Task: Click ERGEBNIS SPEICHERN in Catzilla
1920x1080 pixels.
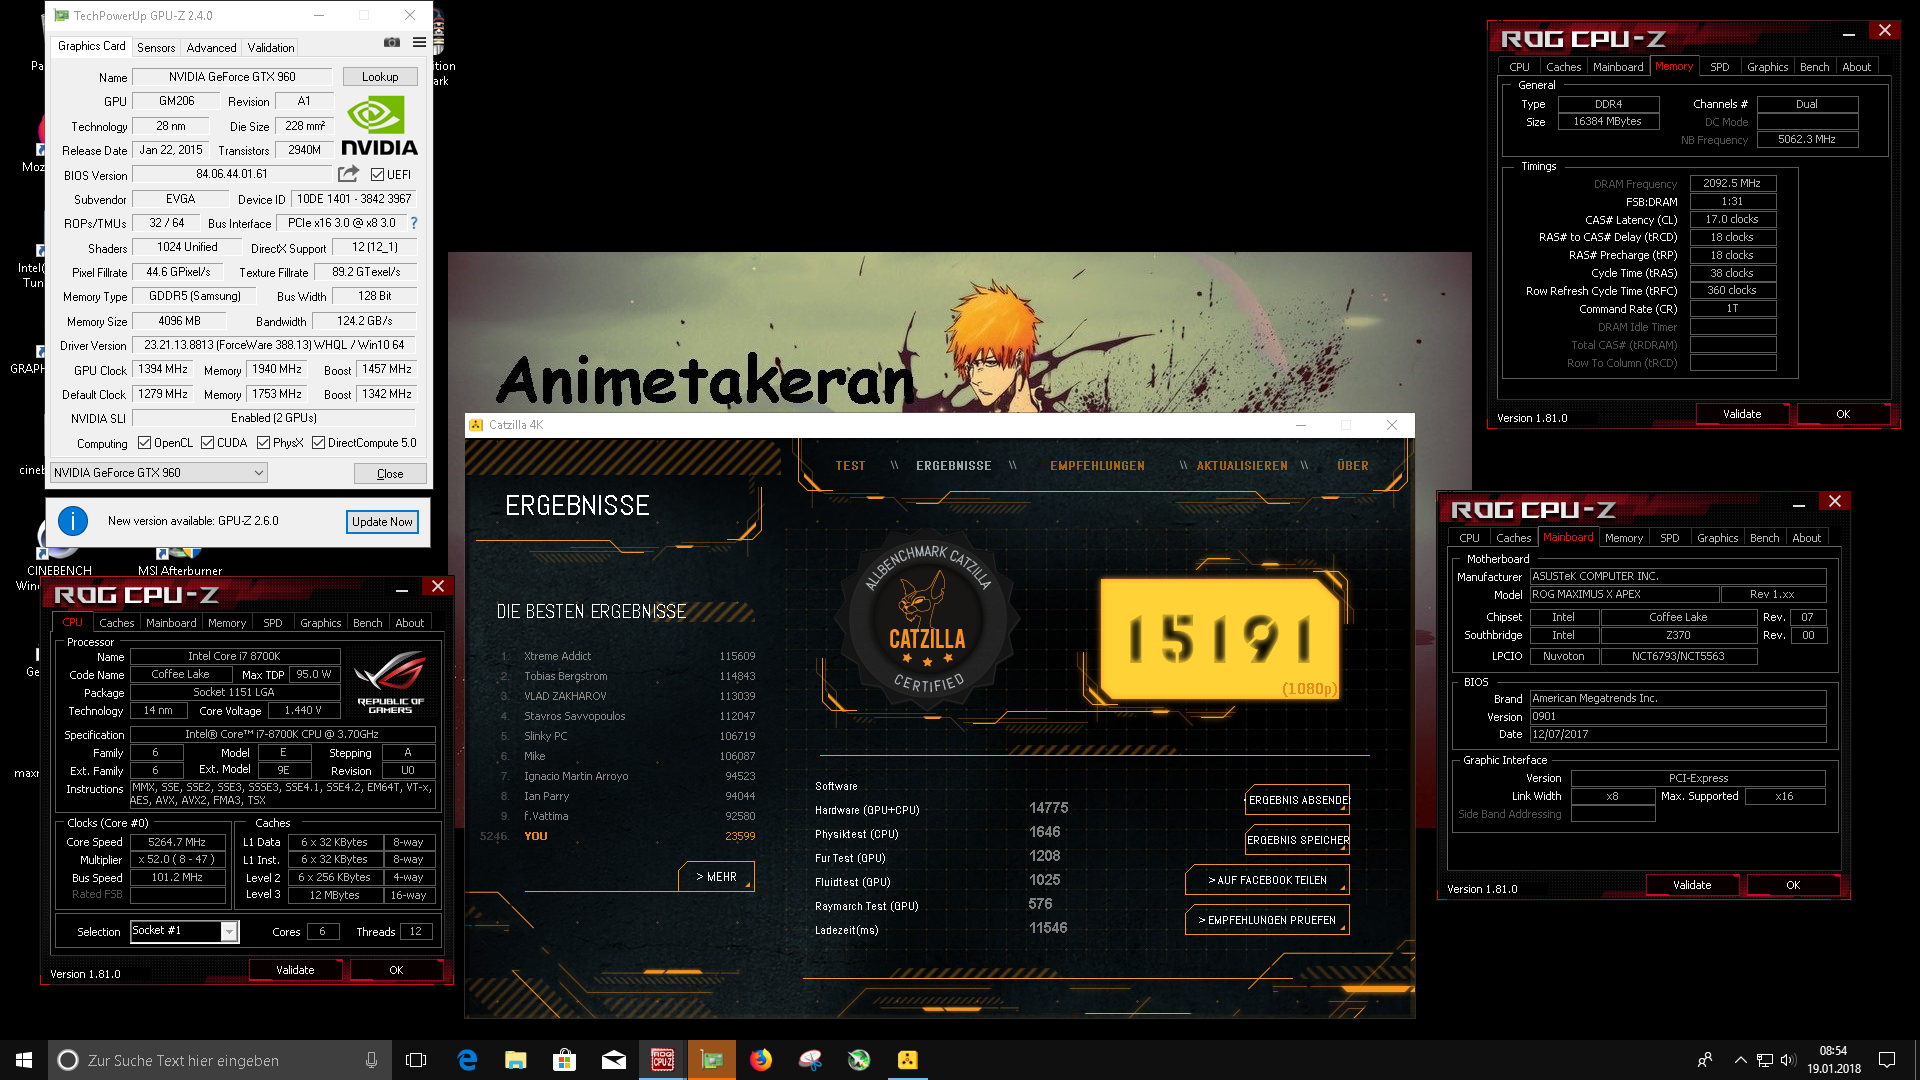Action: [x=1297, y=840]
